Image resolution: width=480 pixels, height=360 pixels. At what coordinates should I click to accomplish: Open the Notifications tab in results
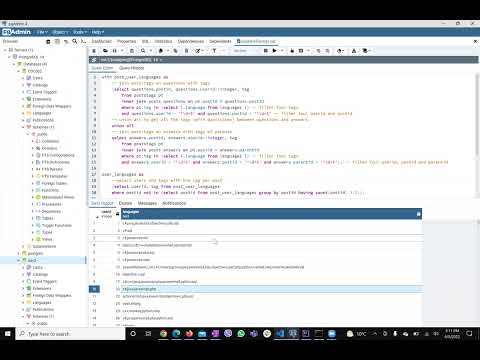pos(174,203)
